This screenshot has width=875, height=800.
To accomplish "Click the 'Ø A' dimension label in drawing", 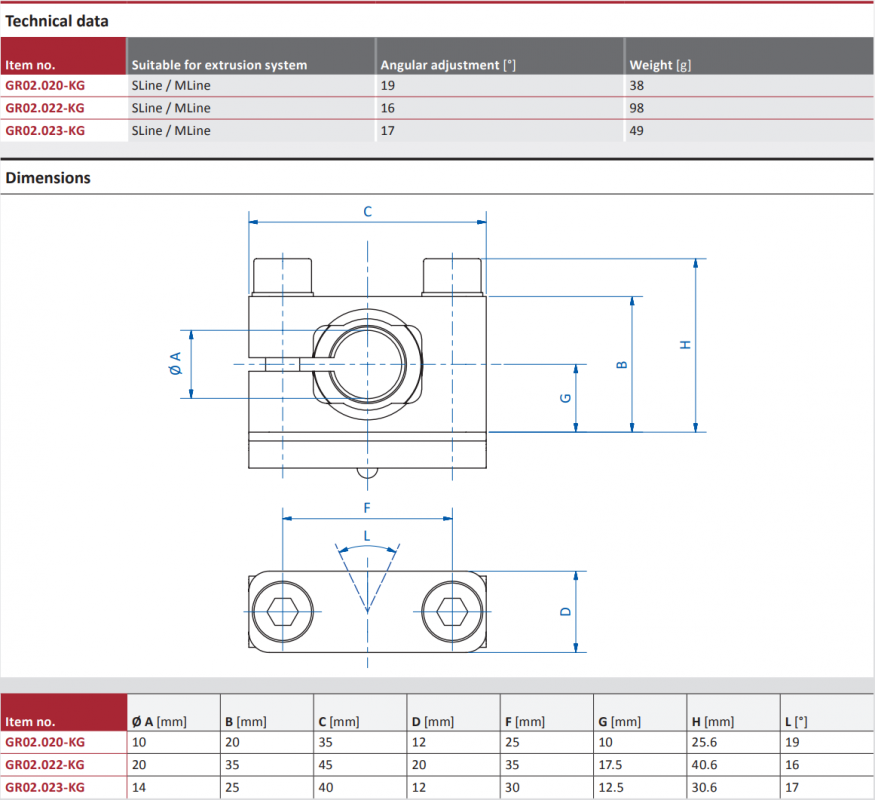I will 175,363.
